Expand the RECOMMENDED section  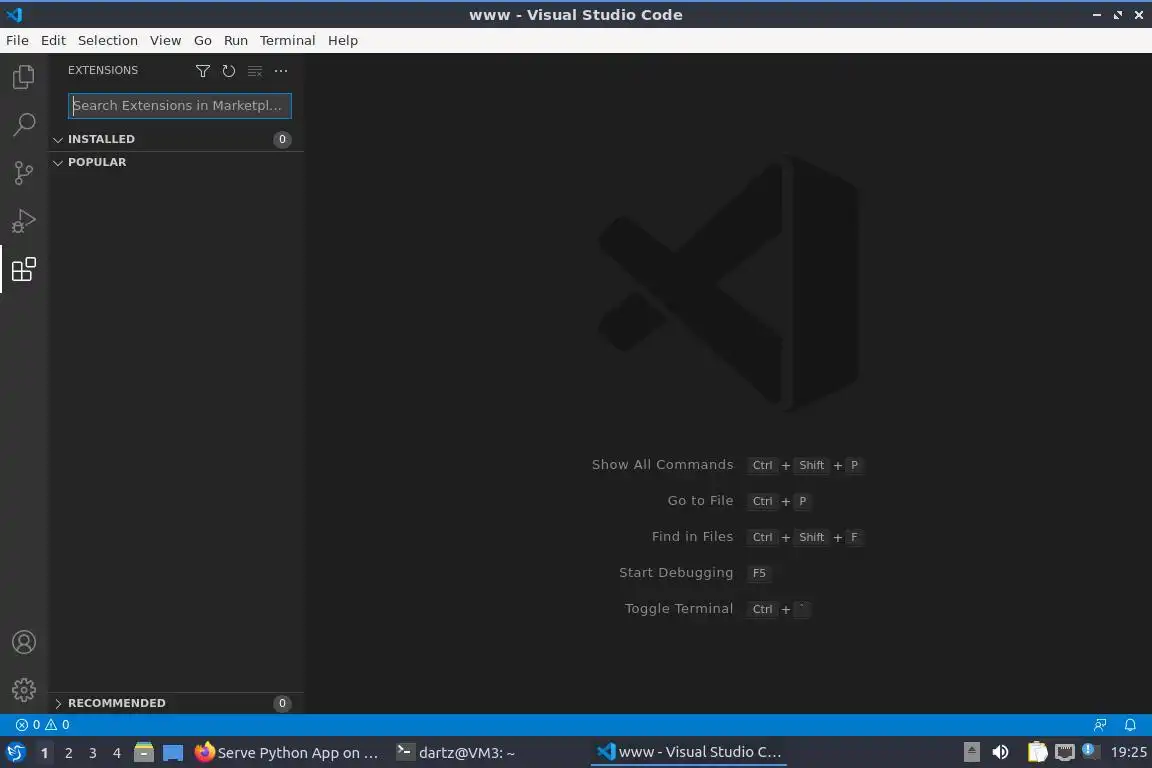[58, 703]
